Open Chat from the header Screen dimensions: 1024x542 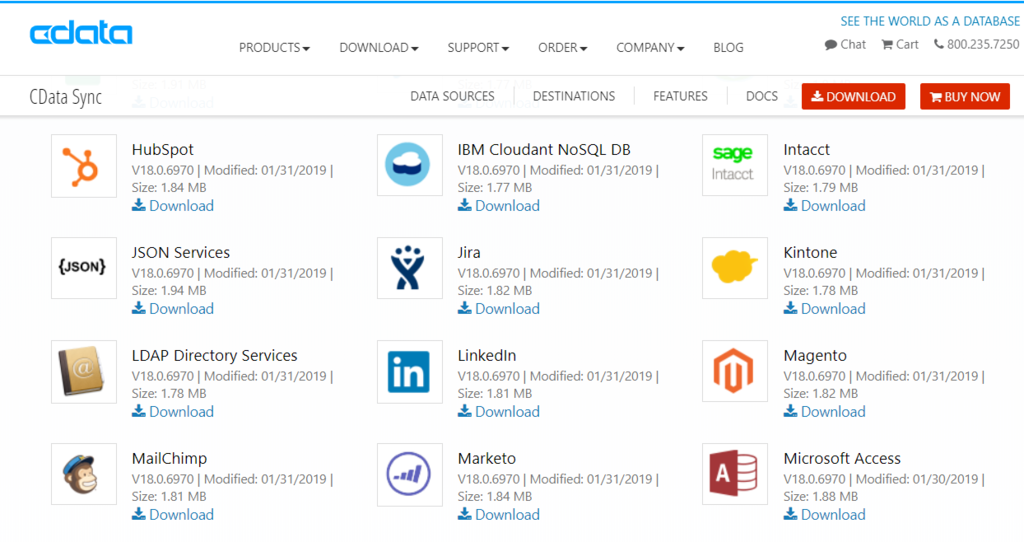(x=845, y=44)
